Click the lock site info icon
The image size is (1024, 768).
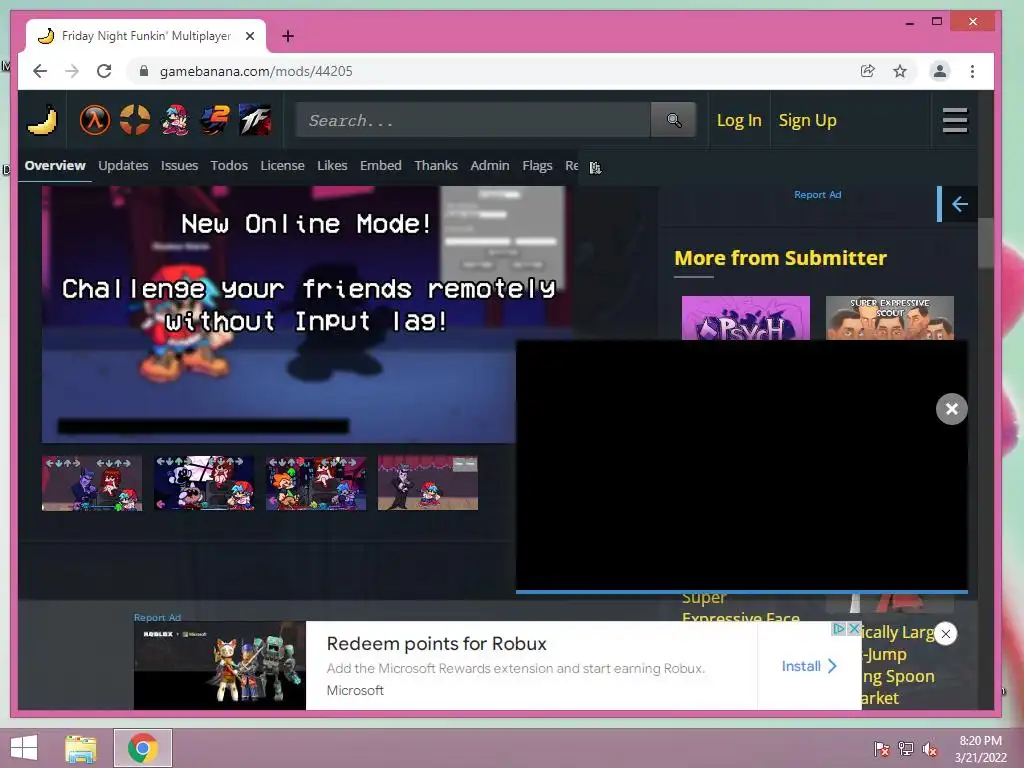144,71
